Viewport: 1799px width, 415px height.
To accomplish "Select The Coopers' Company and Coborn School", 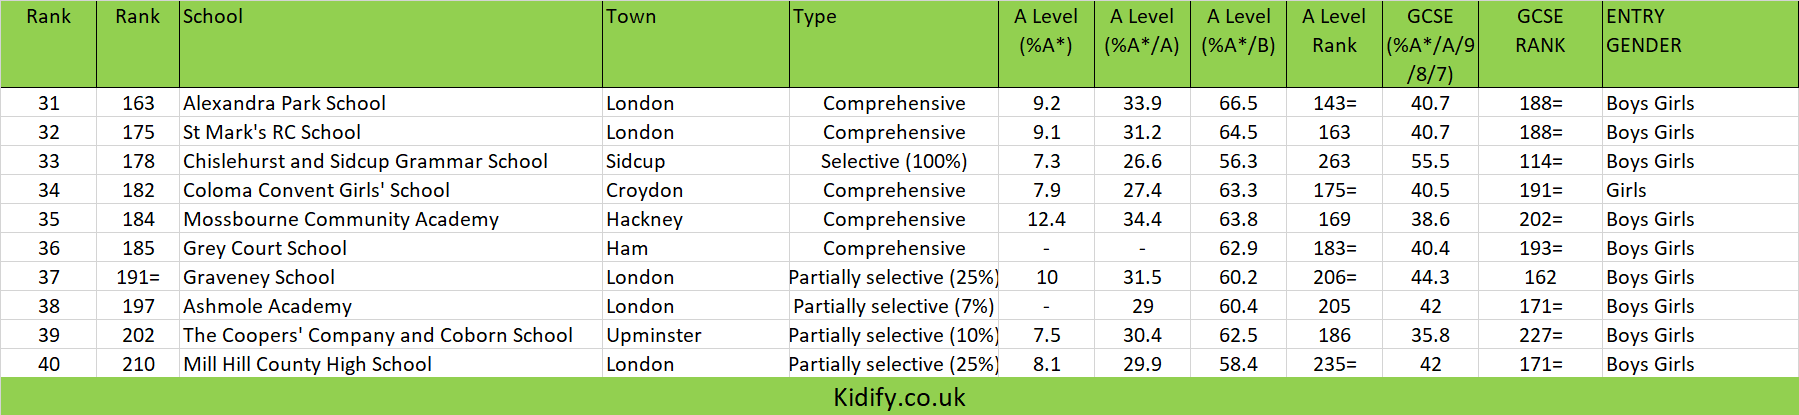I will [x=391, y=335].
